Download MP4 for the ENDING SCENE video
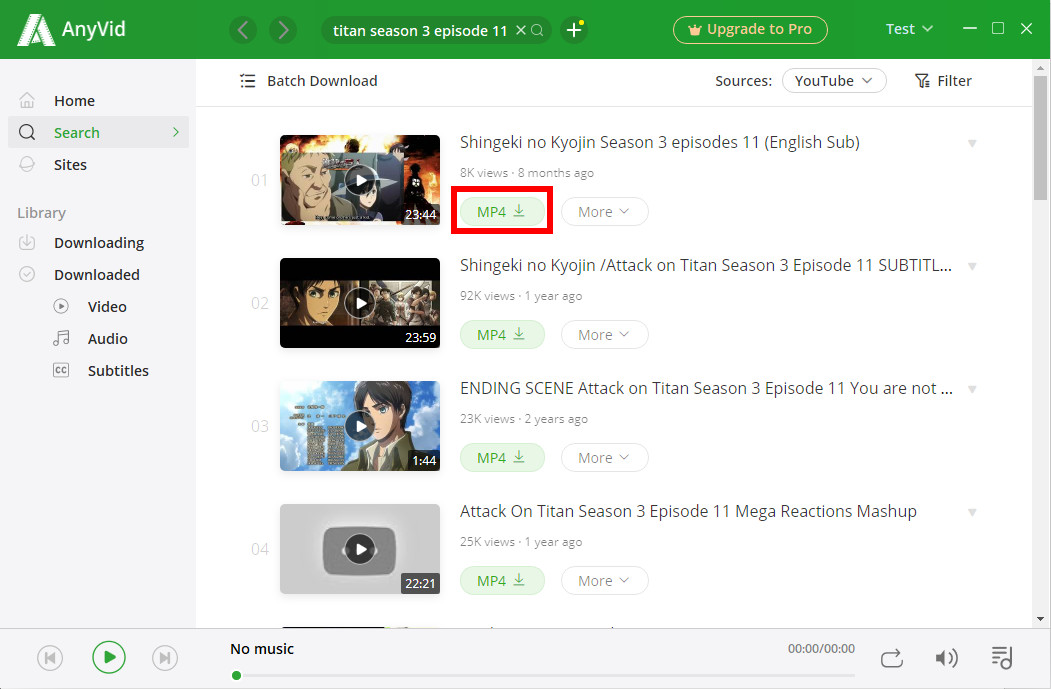This screenshot has width=1051, height=689. pyautogui.click(x=501, y=458)
